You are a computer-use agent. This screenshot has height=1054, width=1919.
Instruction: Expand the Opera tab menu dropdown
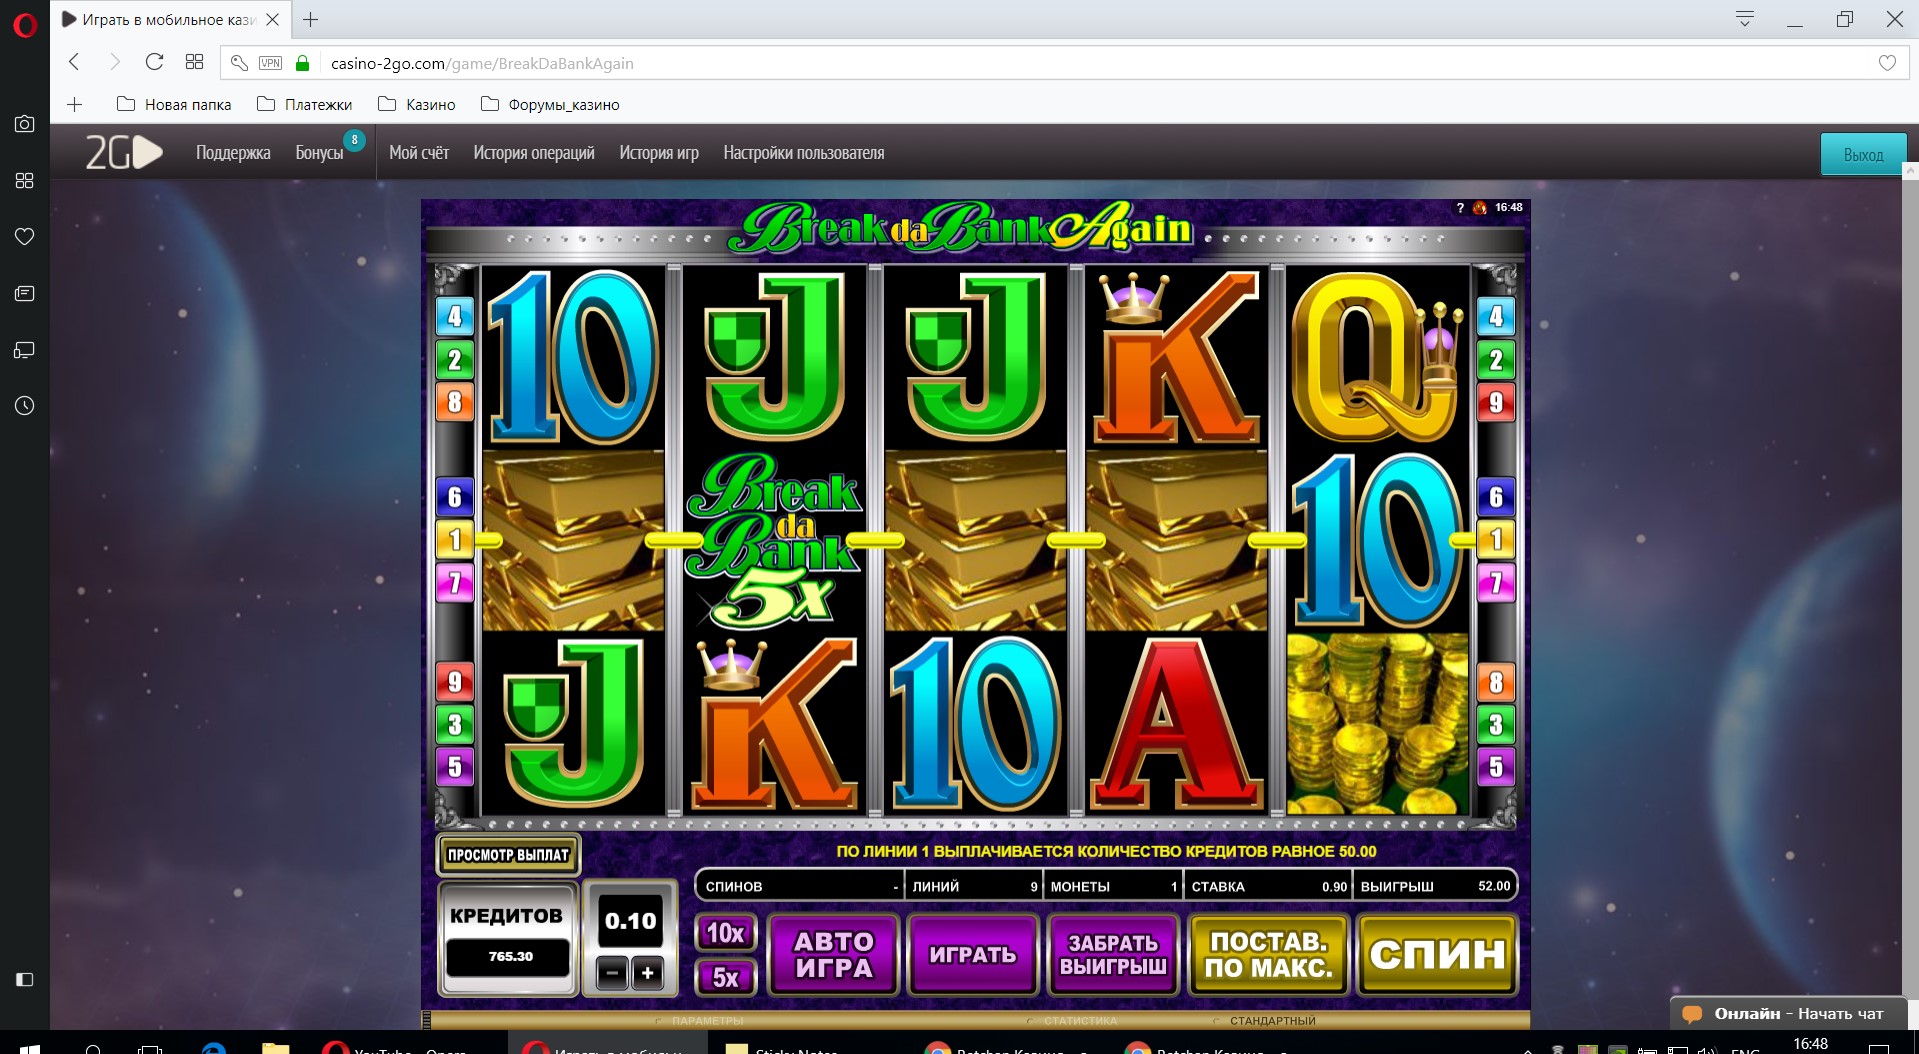tap(1745, 19)
